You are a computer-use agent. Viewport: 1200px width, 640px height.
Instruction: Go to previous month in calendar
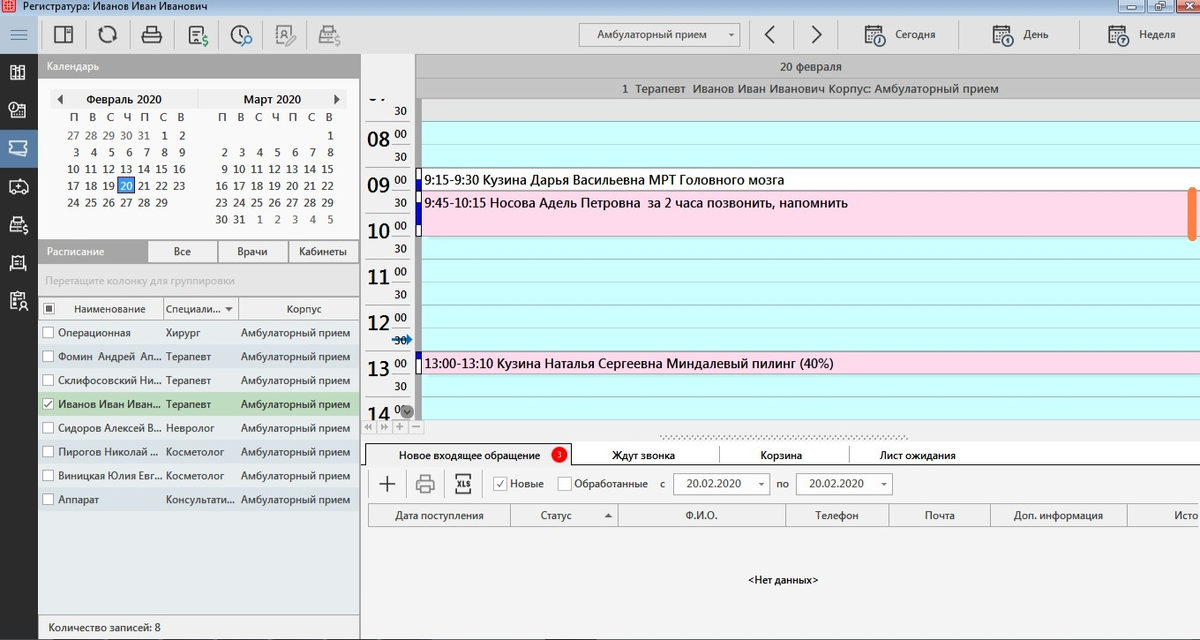[60, 100]
